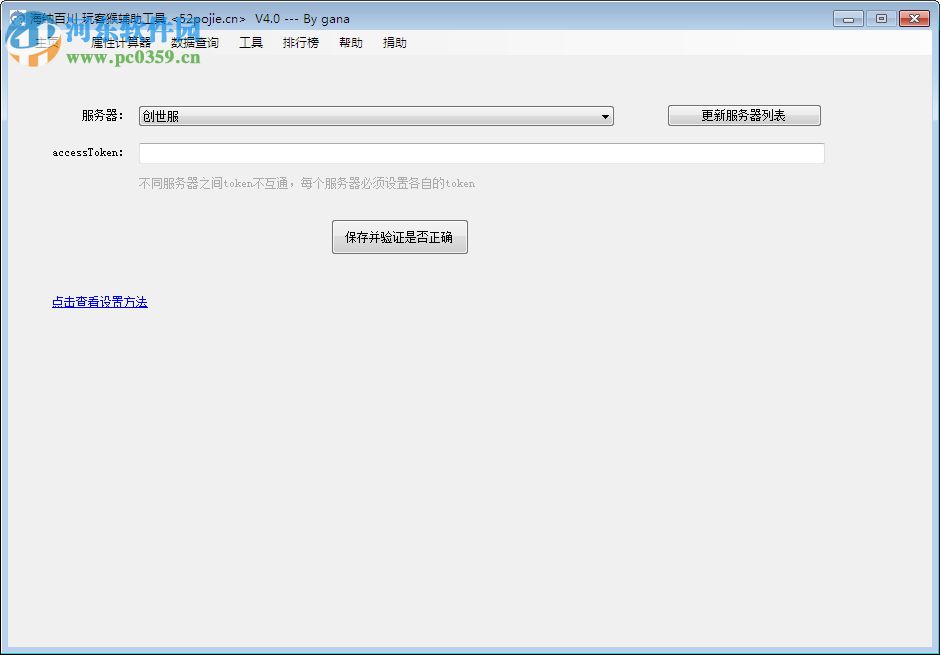The image size is (940, 655).
Task: Open the 主页 menu
Action: pos(45,42)
